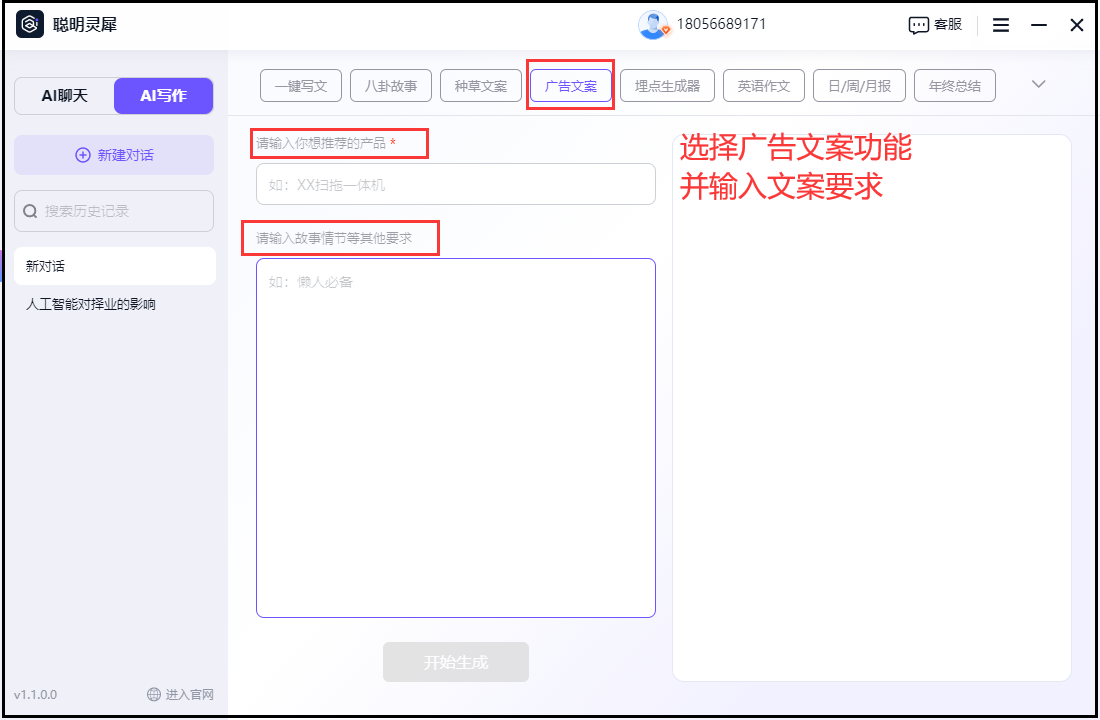Click the 聪明灵犀 app logo

click(x=28, y=24)
